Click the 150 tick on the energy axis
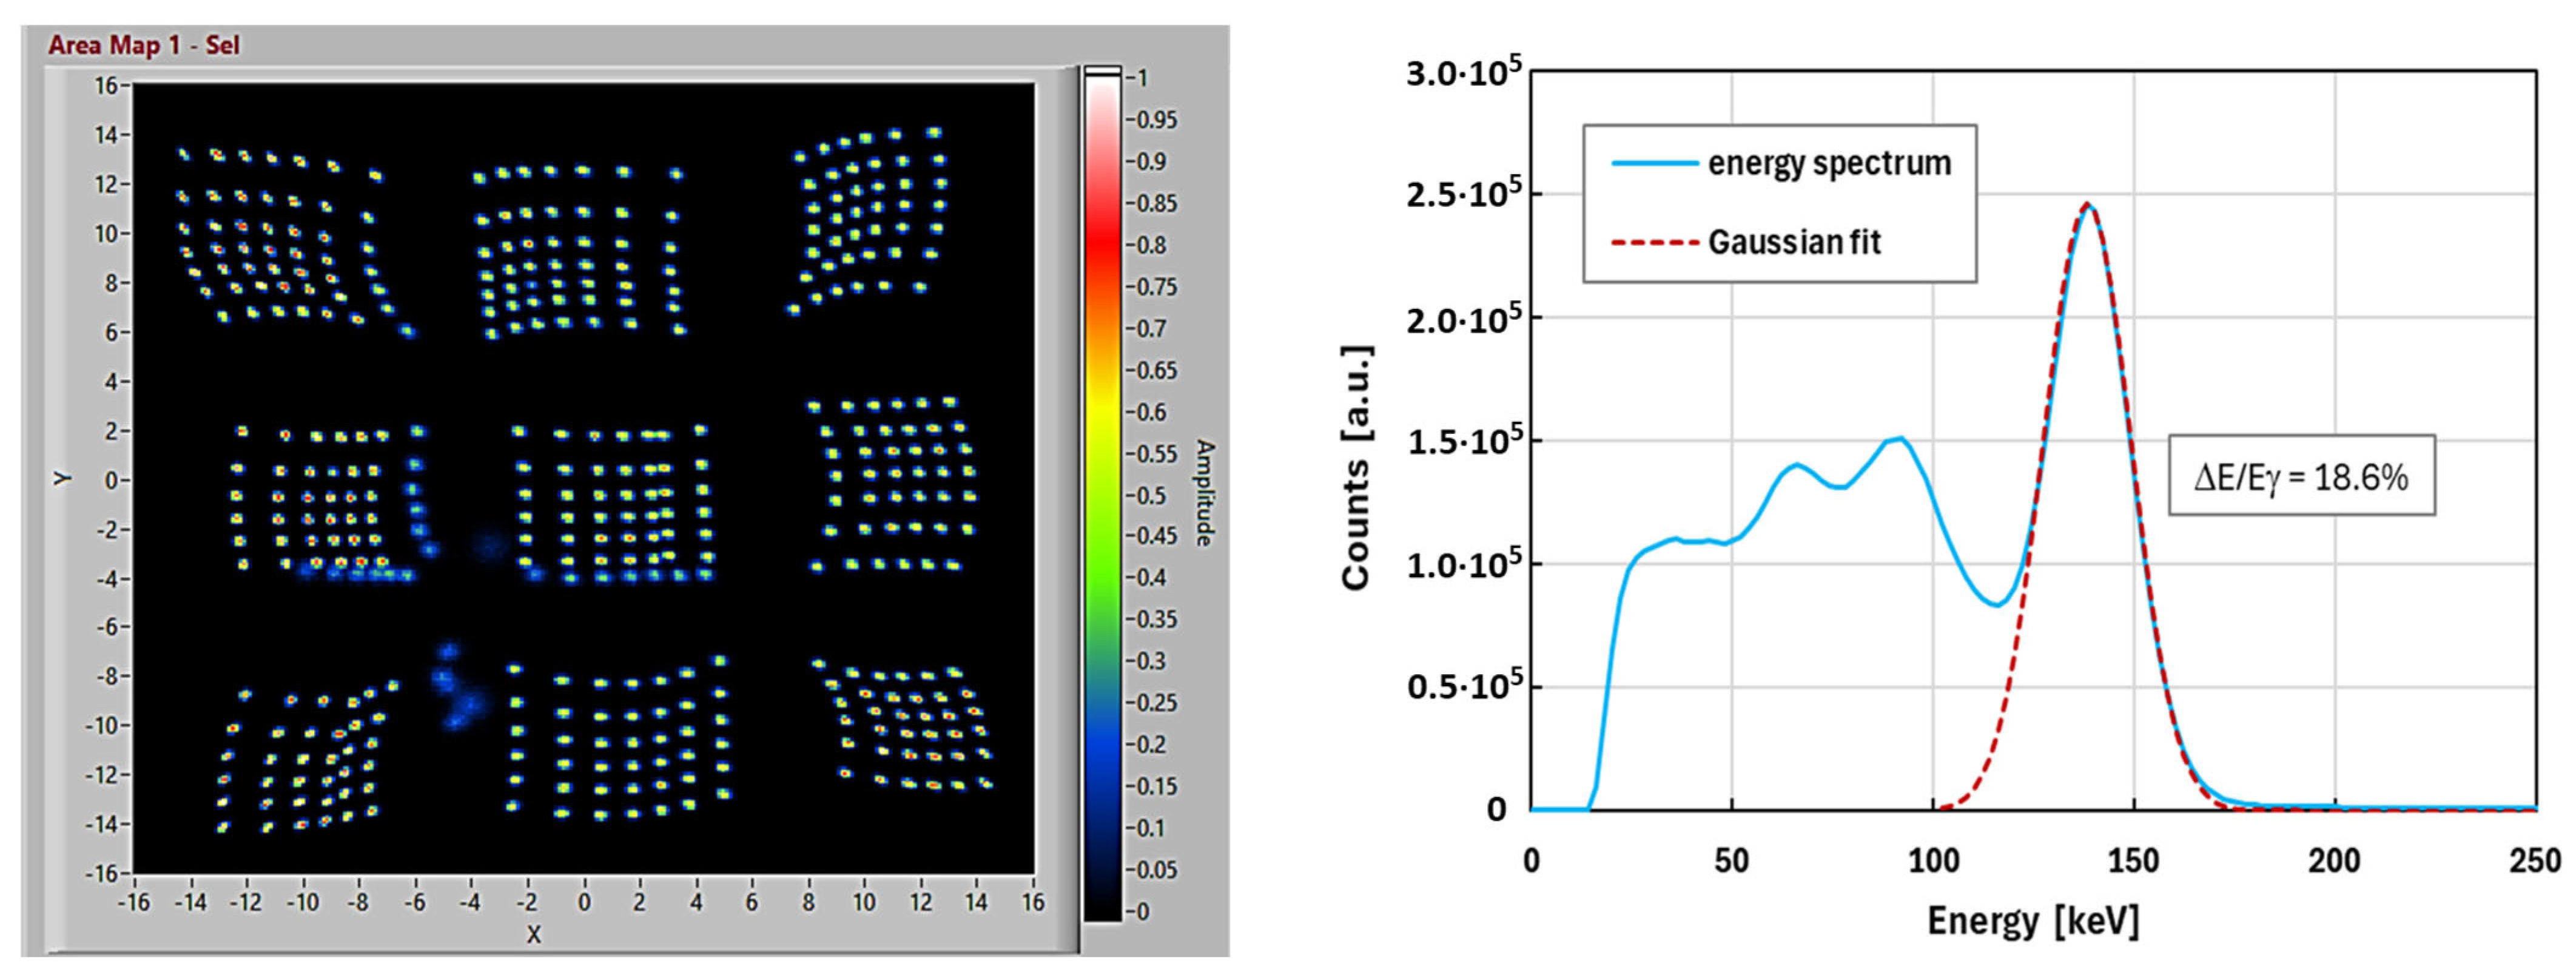 [x=2133, y=861]
